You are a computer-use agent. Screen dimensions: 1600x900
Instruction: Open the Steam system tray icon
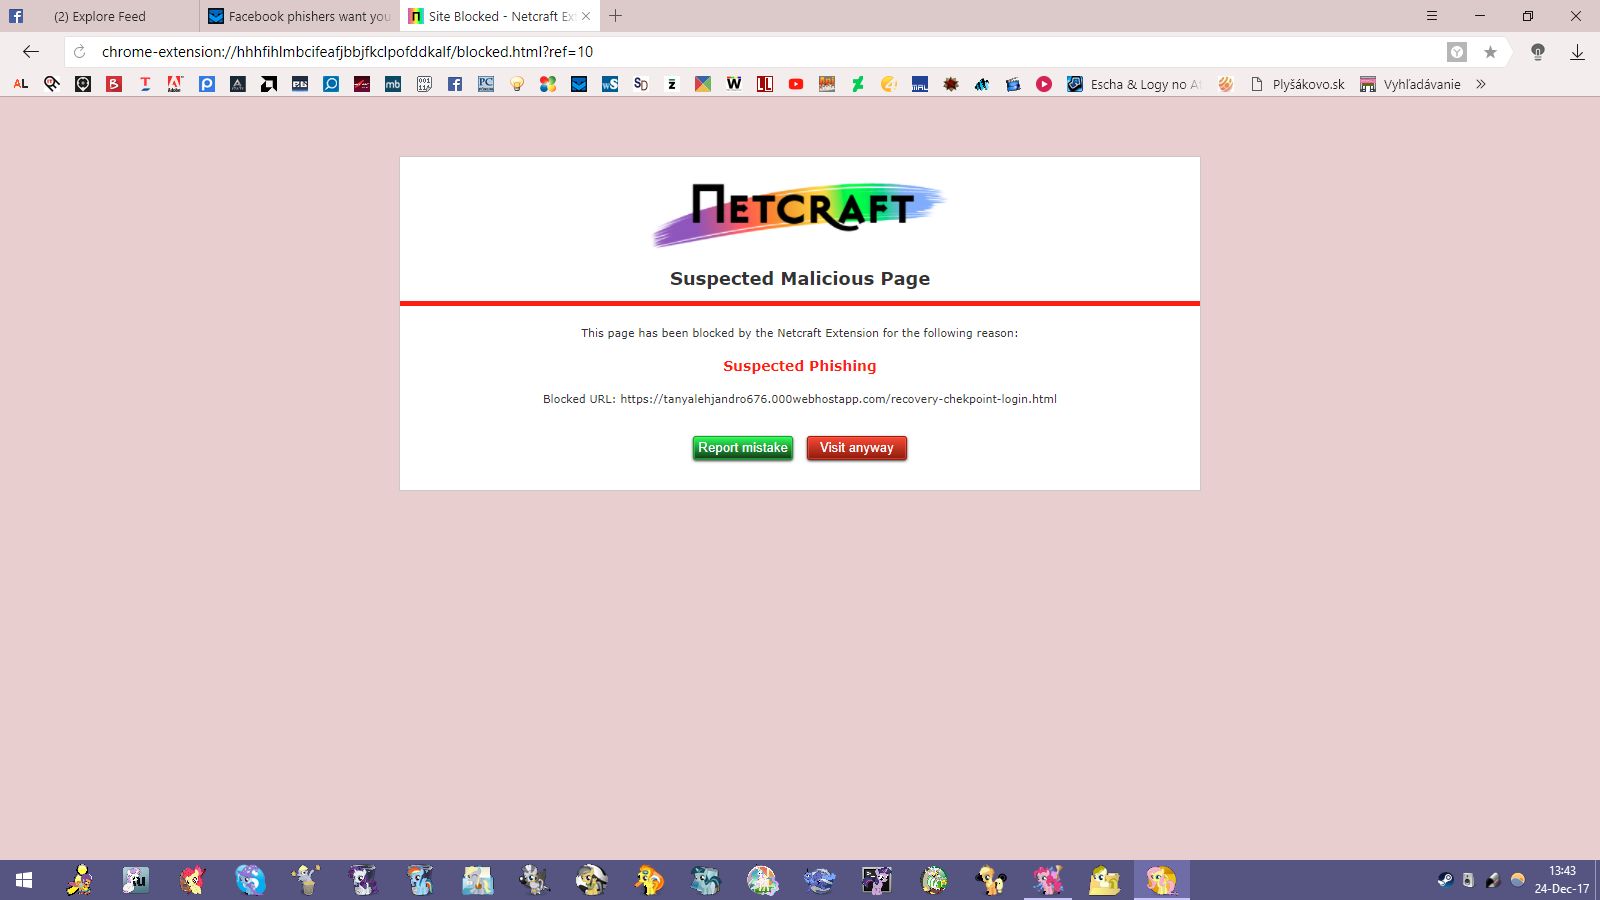click(1445, 880)
